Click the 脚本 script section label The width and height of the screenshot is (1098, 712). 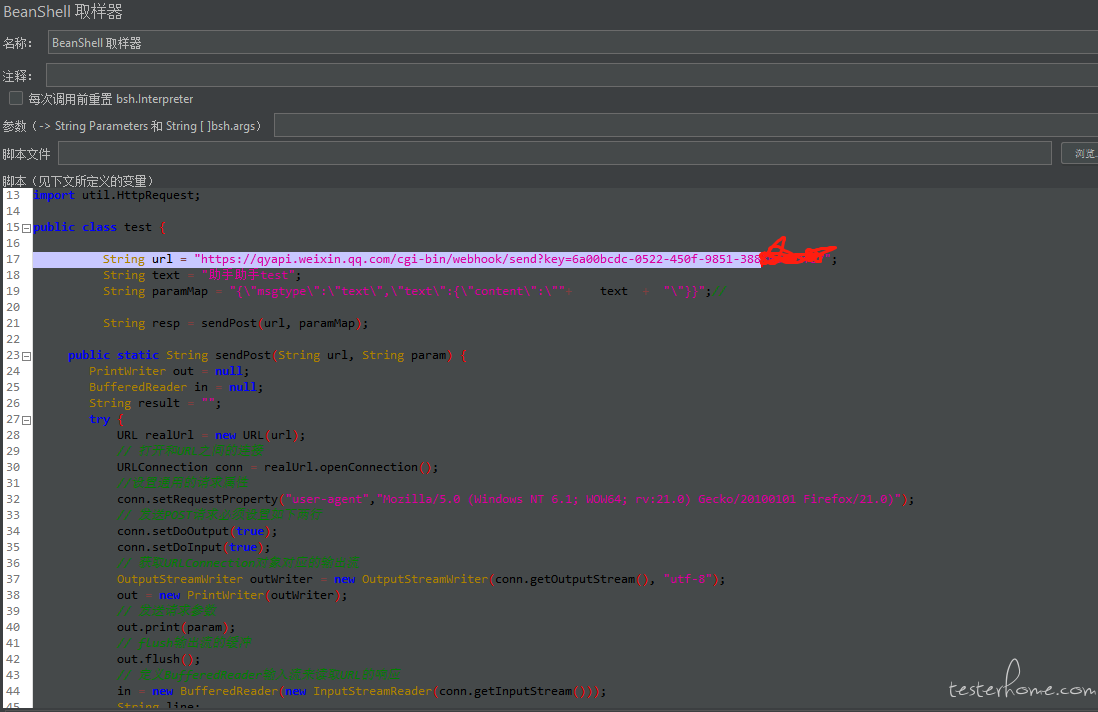[78, 181]
